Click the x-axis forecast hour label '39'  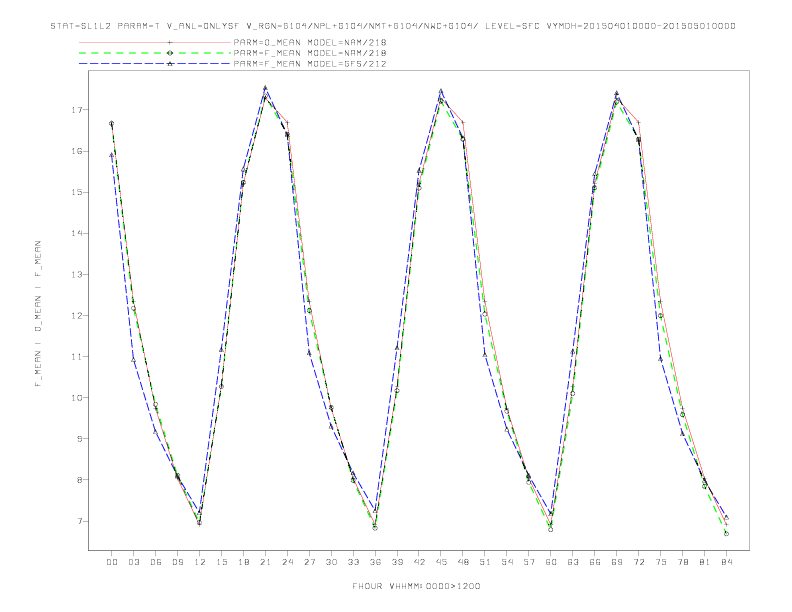(397, 562)
